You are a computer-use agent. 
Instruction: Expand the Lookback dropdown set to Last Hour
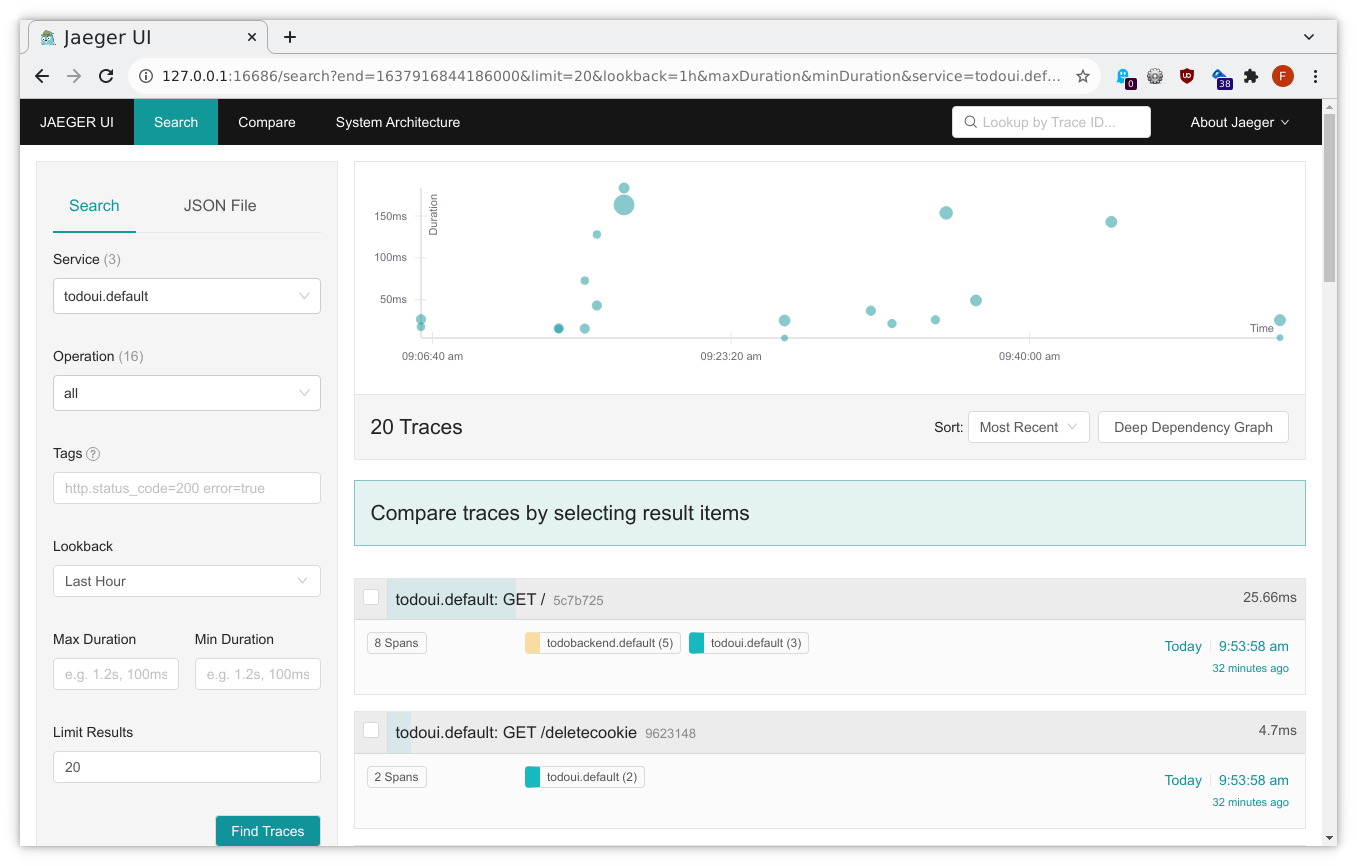click(186, 581)
